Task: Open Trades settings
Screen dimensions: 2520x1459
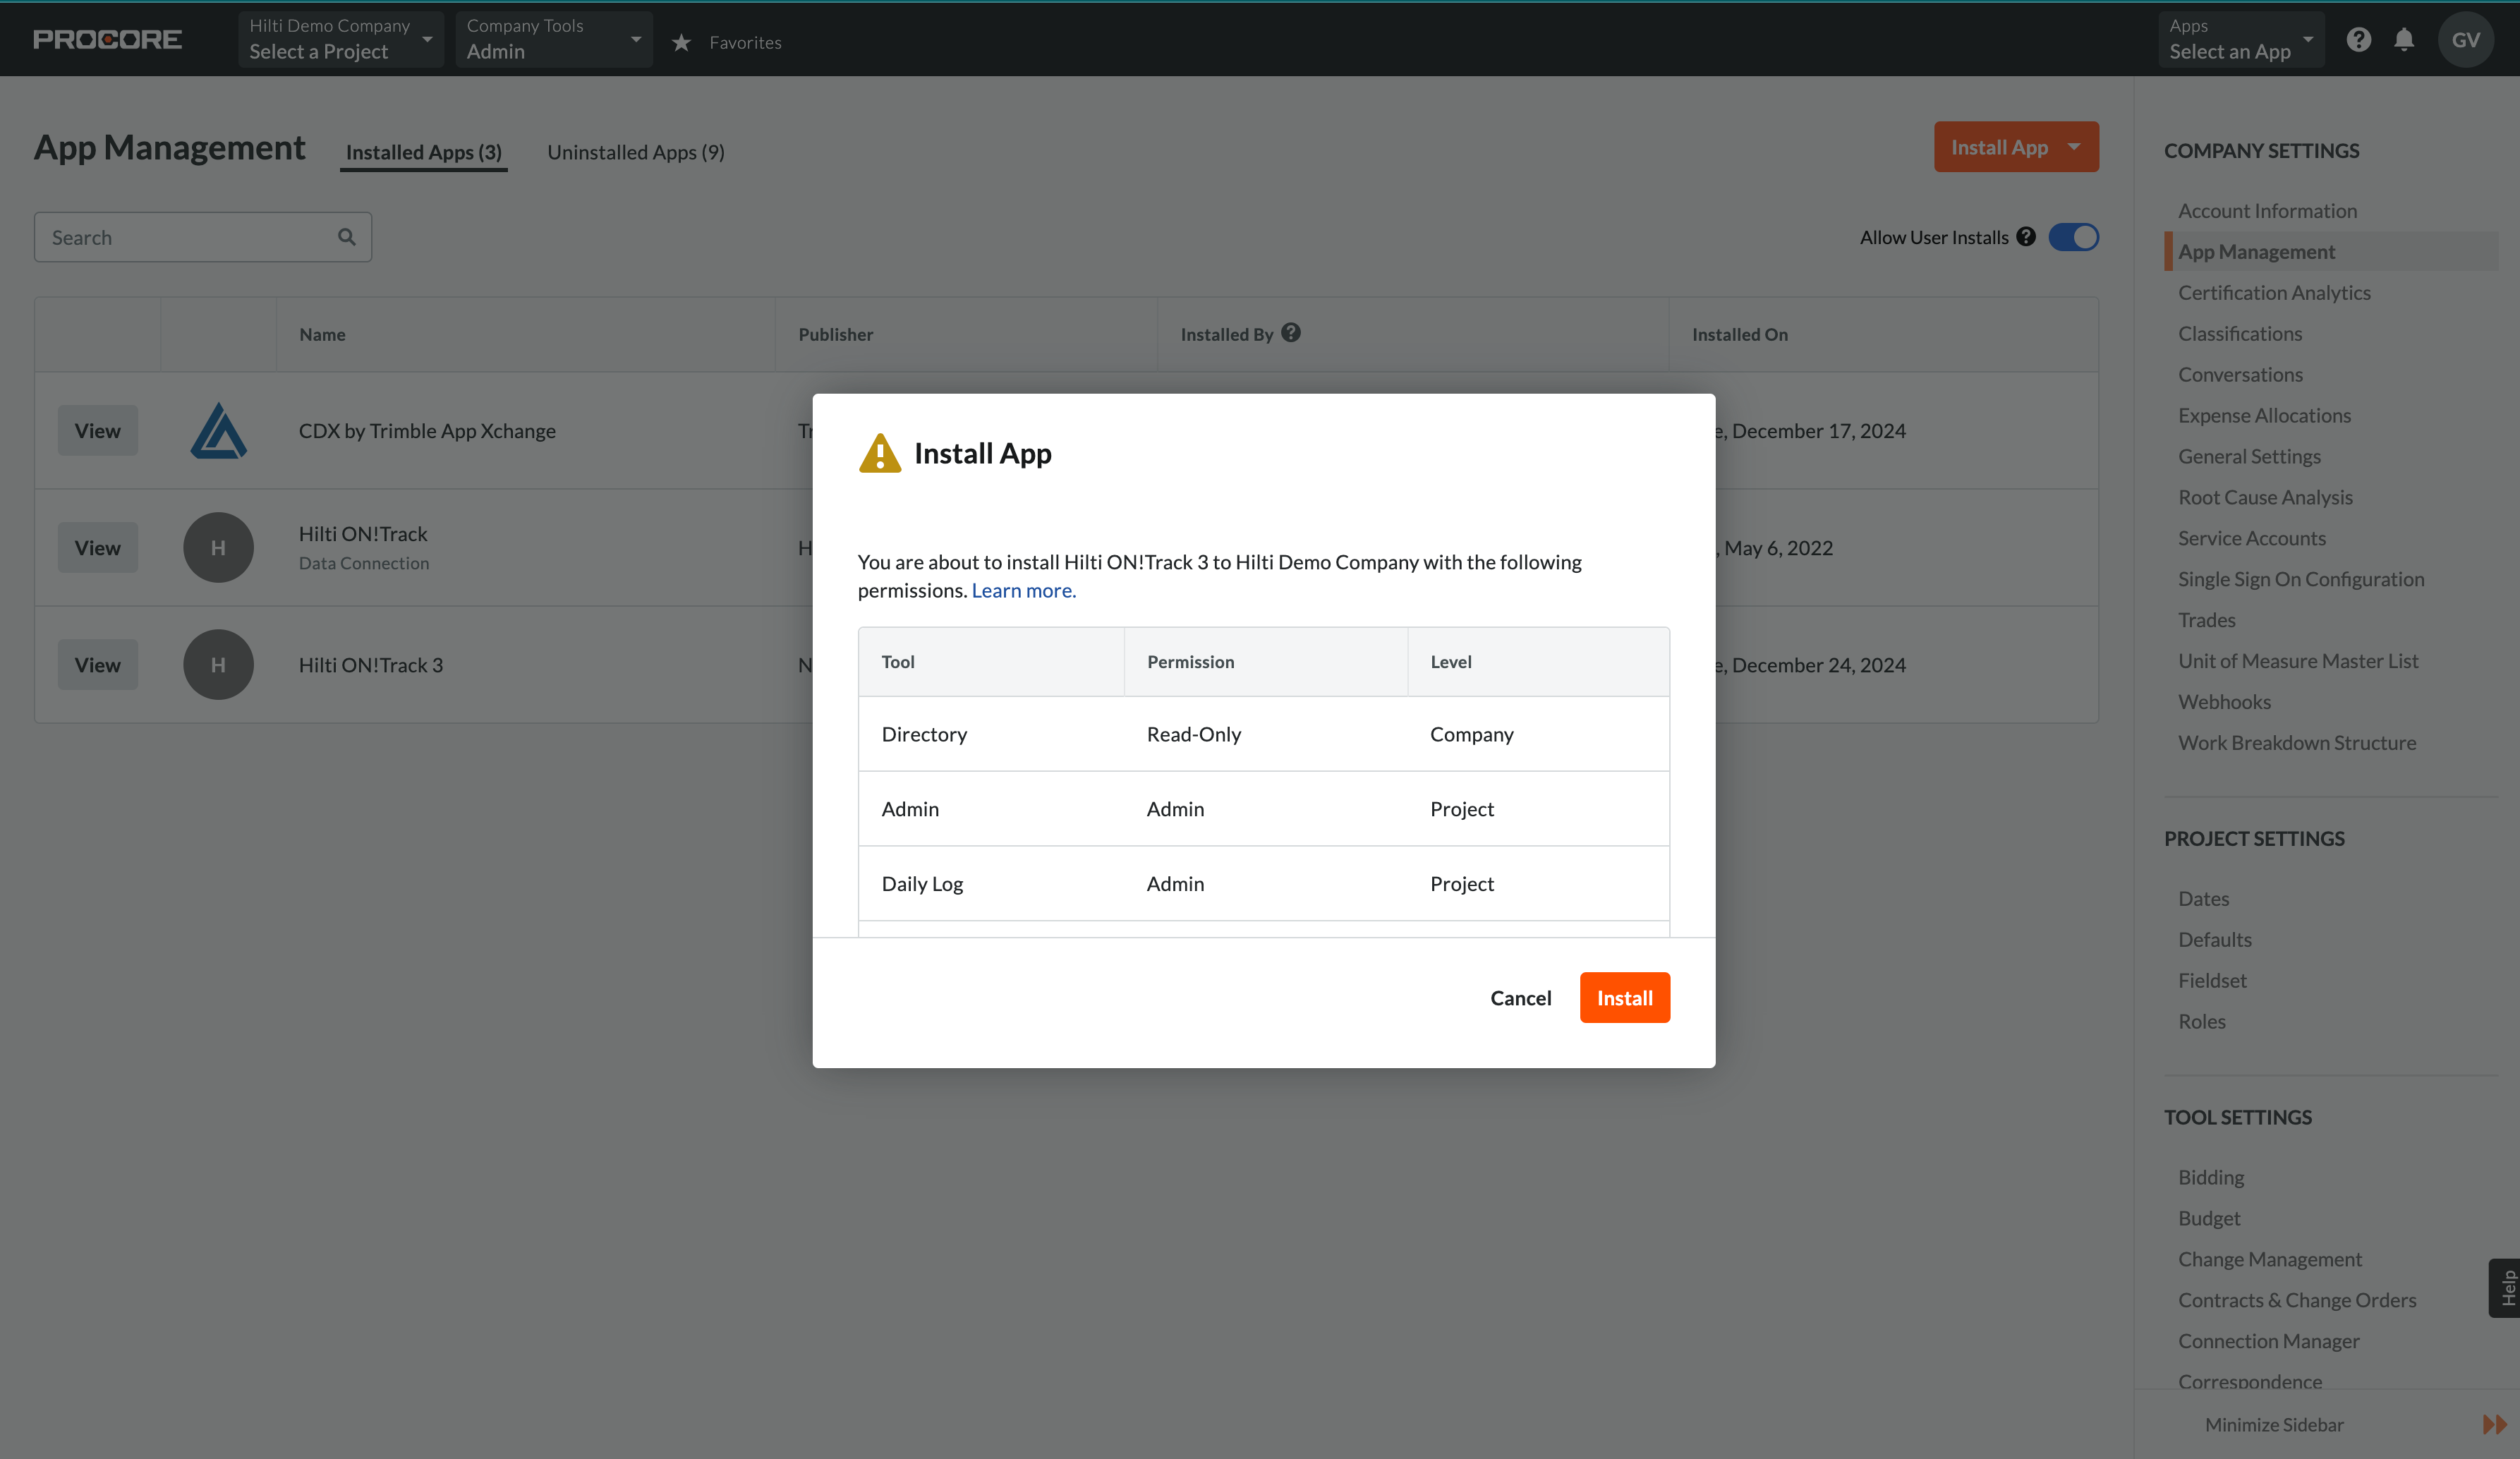Action: pyautogui.click(x=2207, y=620)
